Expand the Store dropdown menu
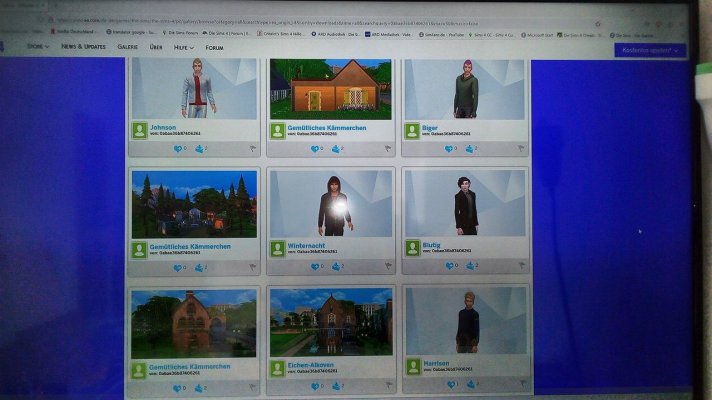The width and height of the screenshot is (712, 400). click(x=38, y=46)
